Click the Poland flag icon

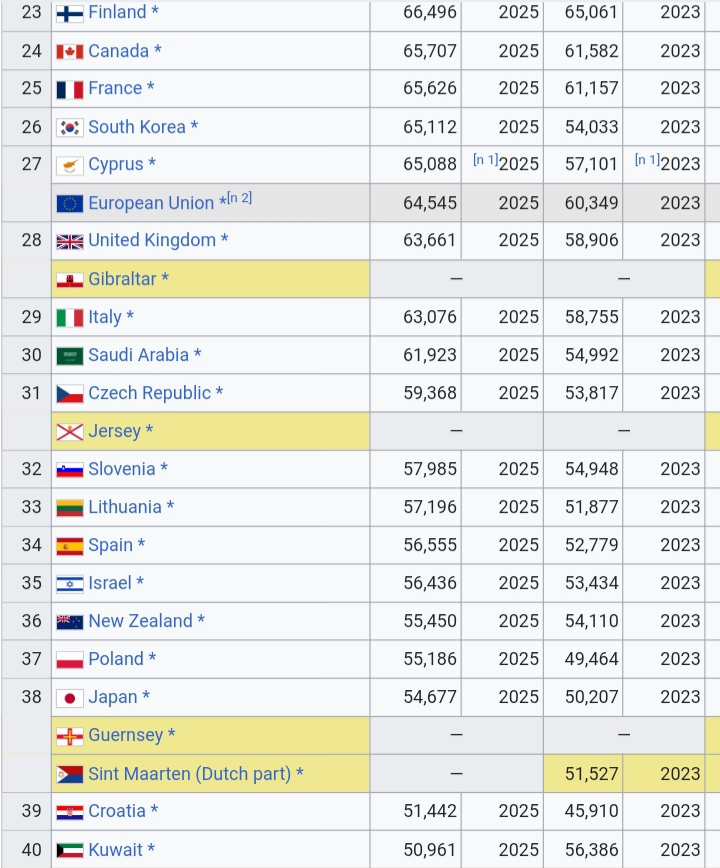pyautogui.click(x=70, y=660)
